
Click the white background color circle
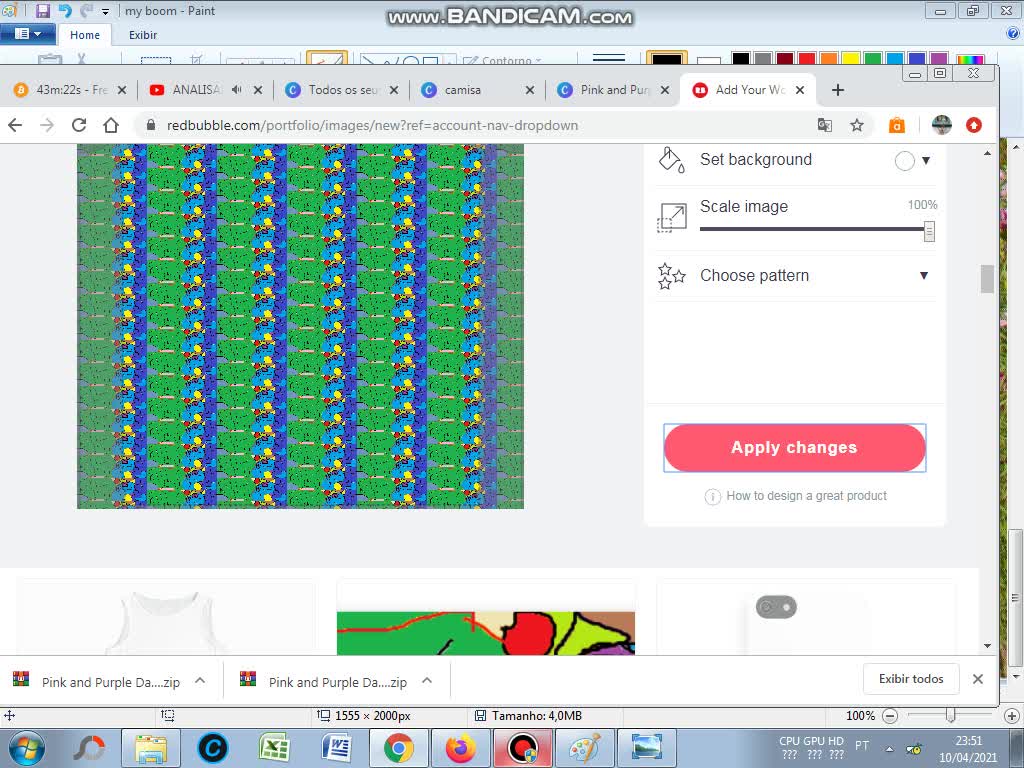tap(904, 161)
